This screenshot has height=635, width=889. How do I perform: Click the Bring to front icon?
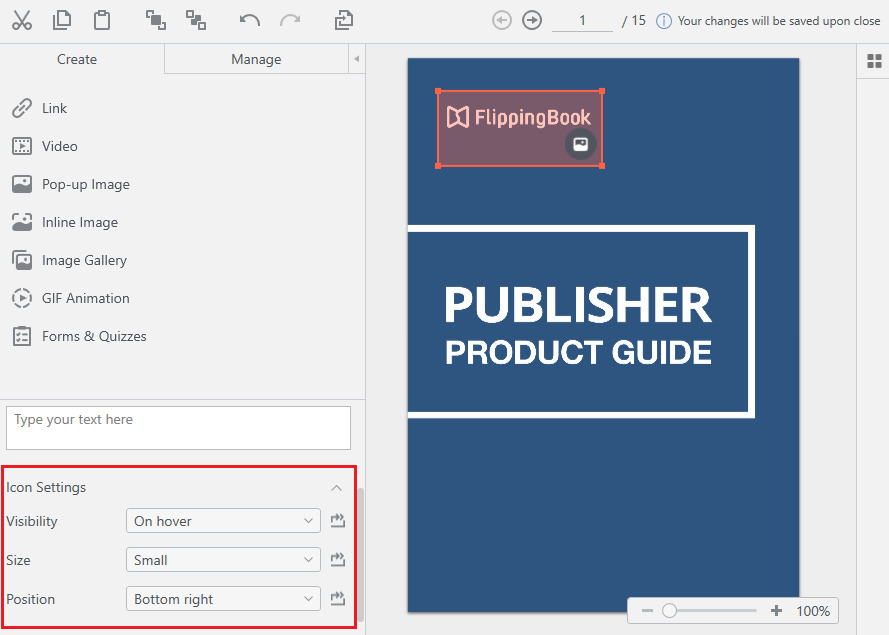click(155, 20)
